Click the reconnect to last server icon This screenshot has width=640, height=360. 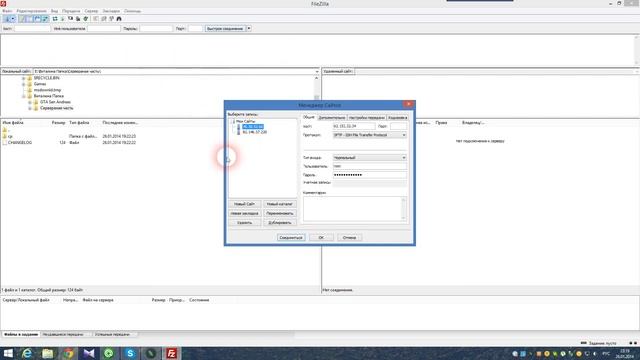(86, 19)
